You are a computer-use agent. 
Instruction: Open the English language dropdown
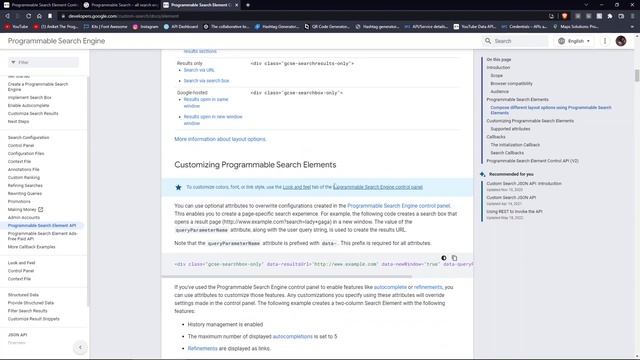pyautogui.click(x=574, y=41)
